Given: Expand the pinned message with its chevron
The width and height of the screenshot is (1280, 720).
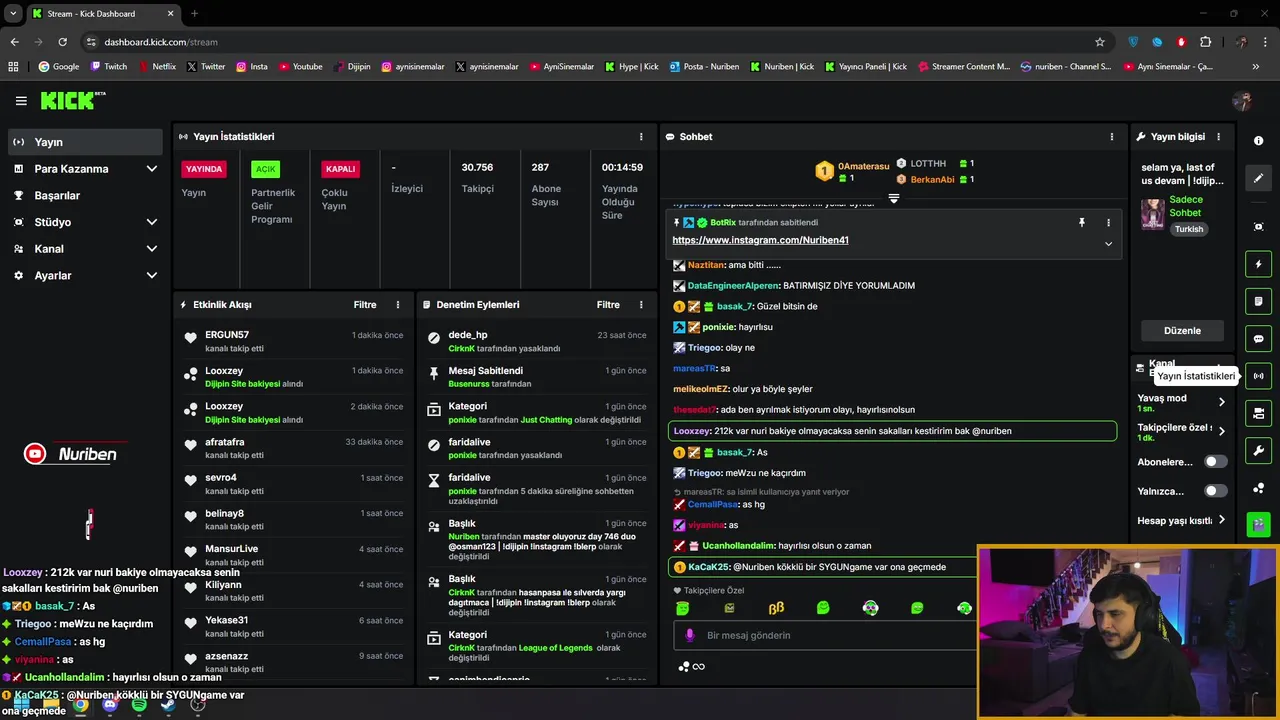Looking at the screenshot, I should click(x=1108, y=244).
